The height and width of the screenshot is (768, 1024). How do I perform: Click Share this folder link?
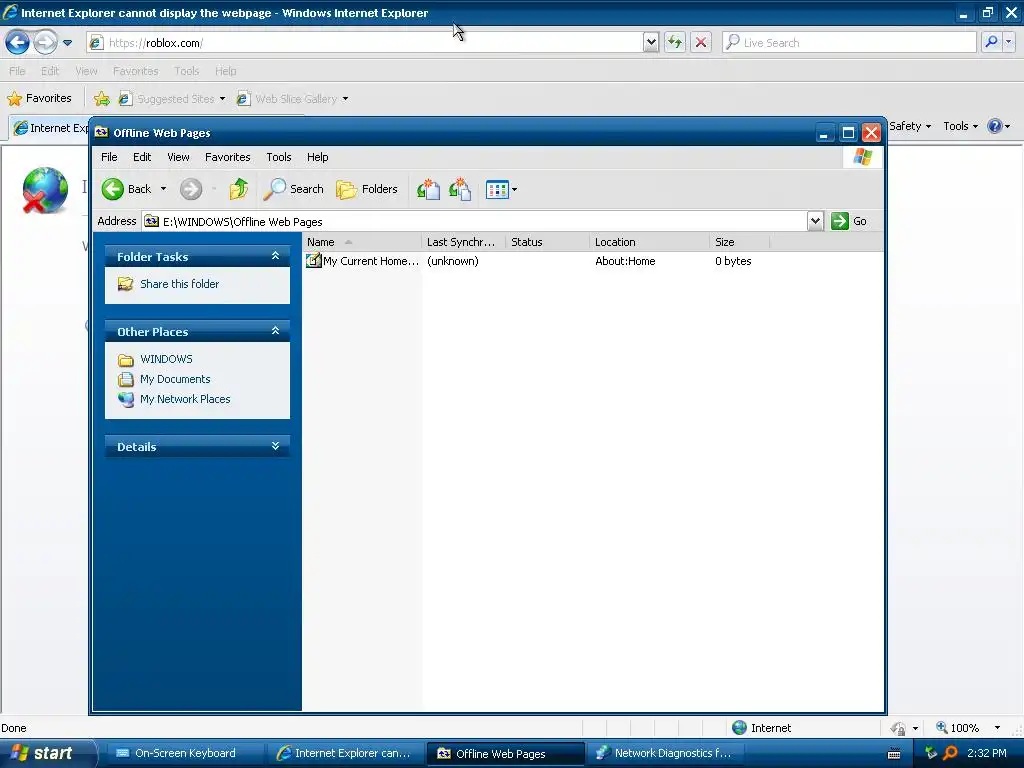point(180,284)
